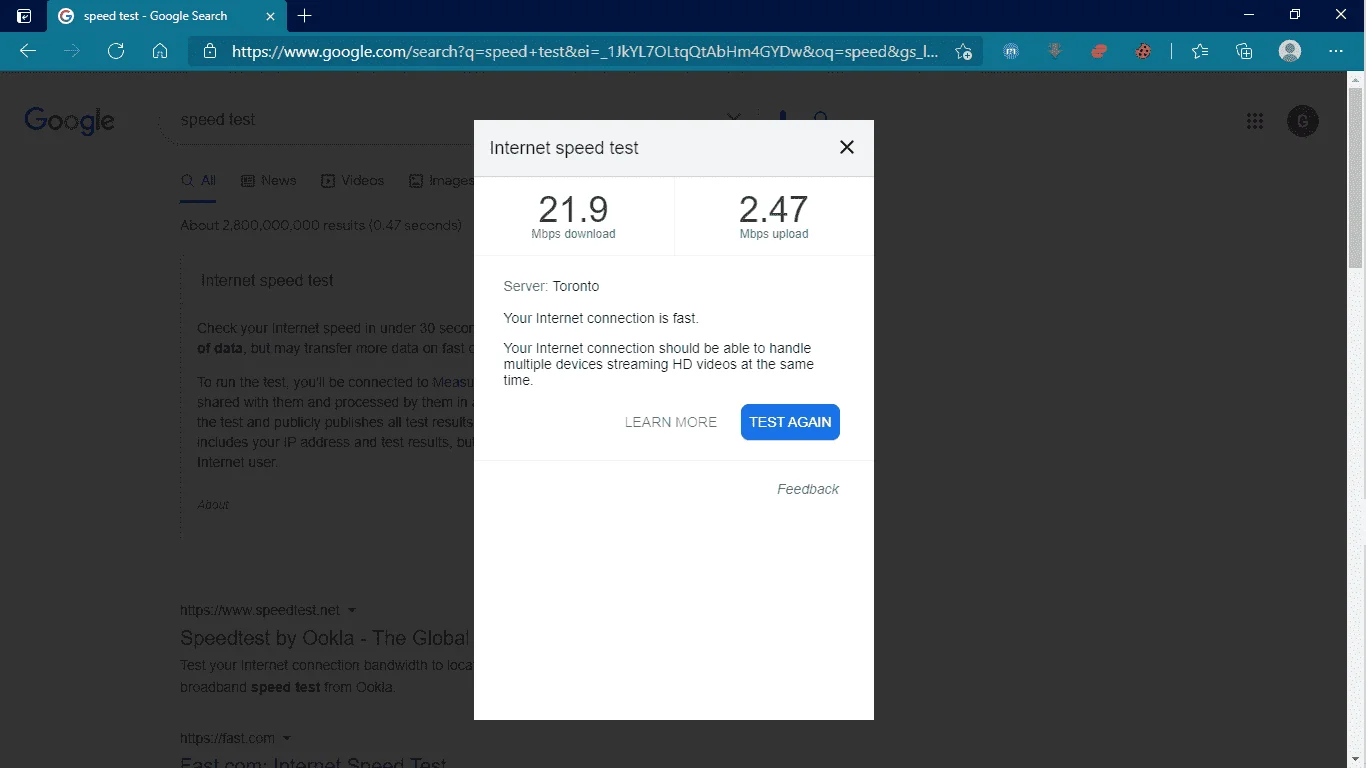Click the Server: Toronto text
The image size is (1366, 768).
tap(551, 286)
